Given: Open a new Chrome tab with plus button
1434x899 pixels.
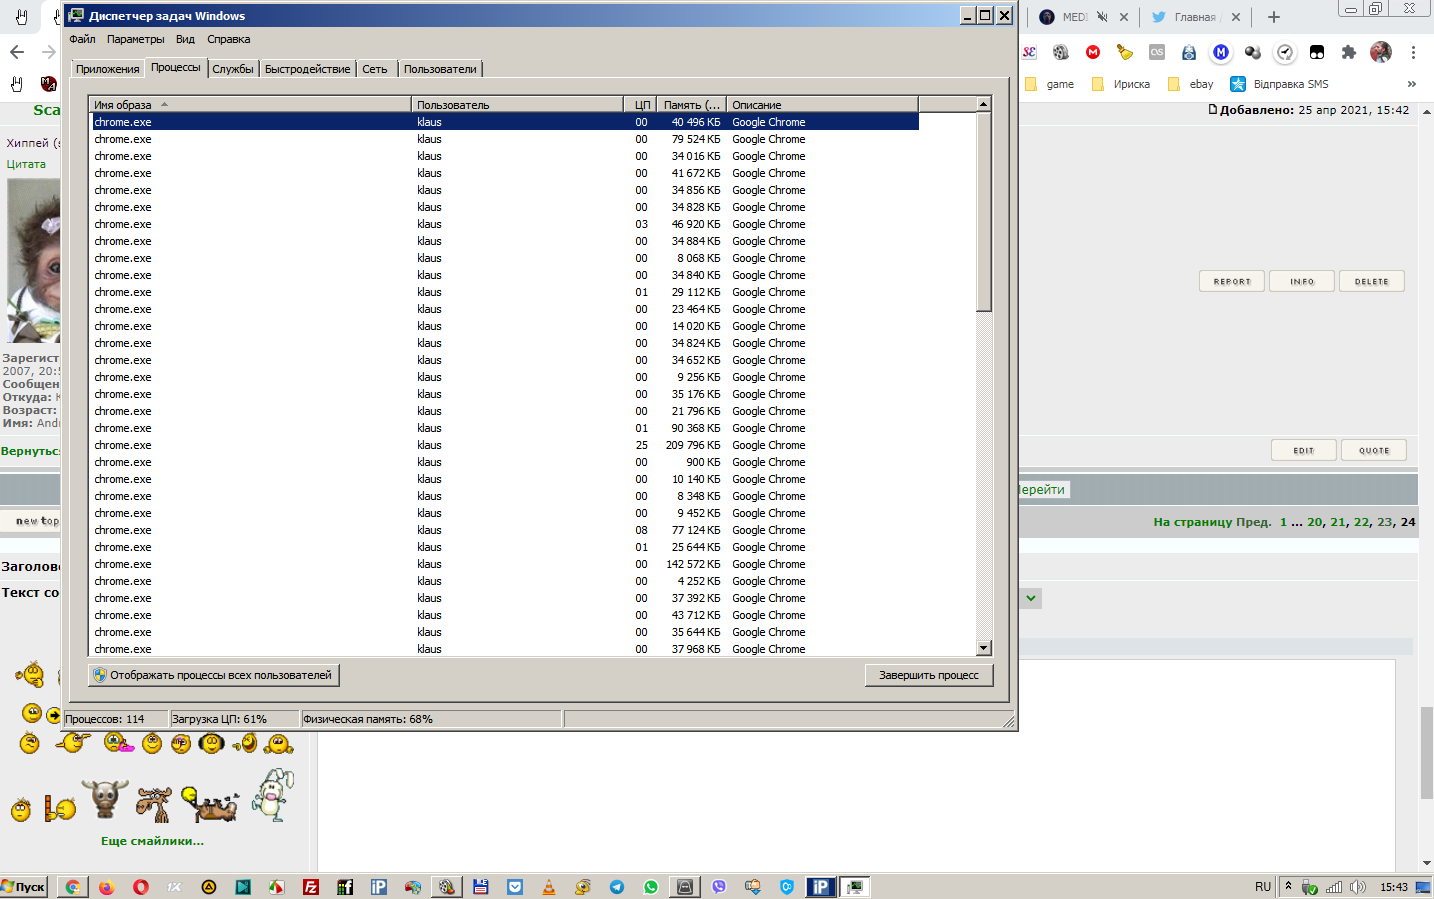Looking at the screenshot, I should 1274,17.
